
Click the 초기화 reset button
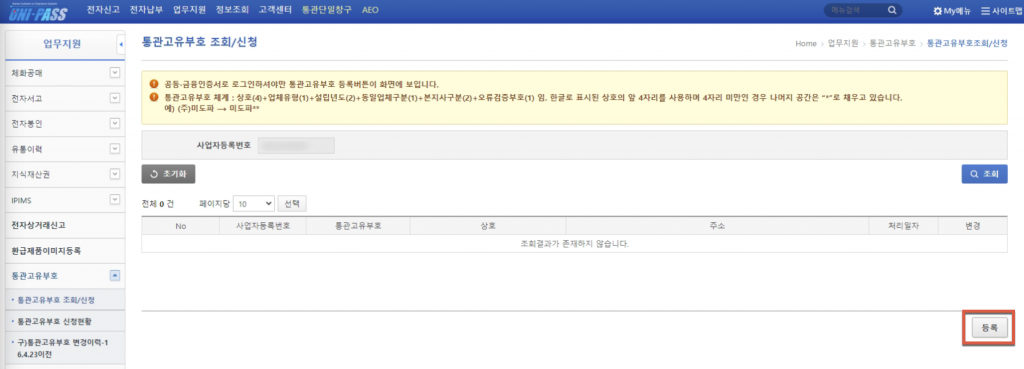168,174
